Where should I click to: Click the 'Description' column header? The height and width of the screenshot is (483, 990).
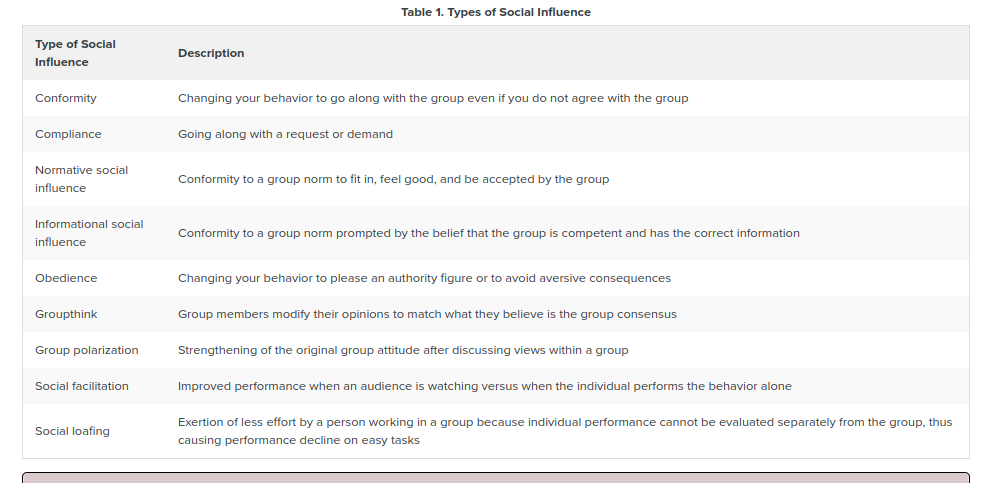[x=211, y=53]
